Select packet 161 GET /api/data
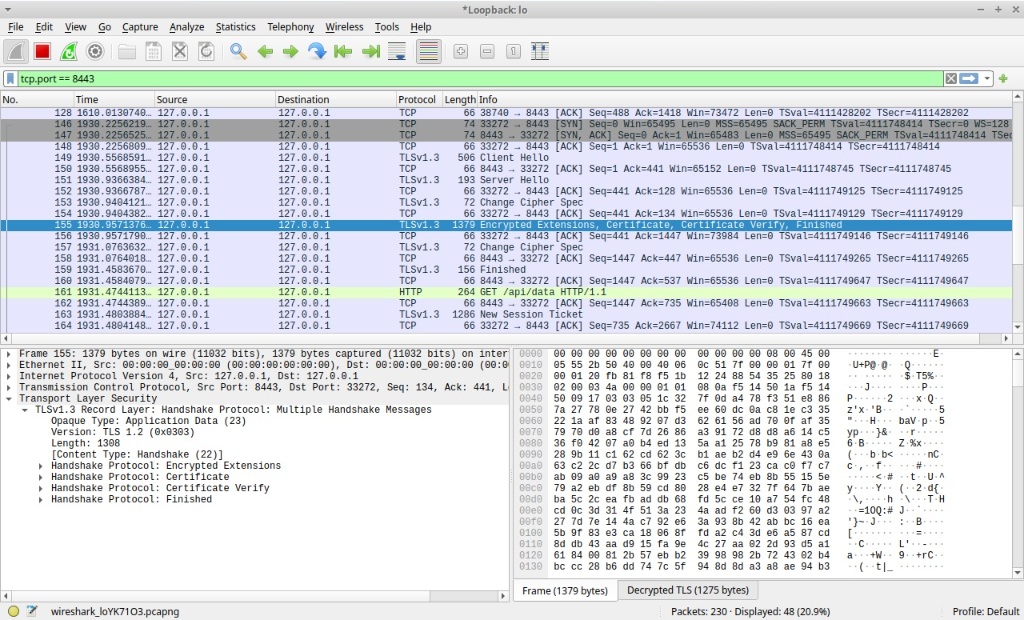Screen dimensions: 1024x620 pos(506,292)
